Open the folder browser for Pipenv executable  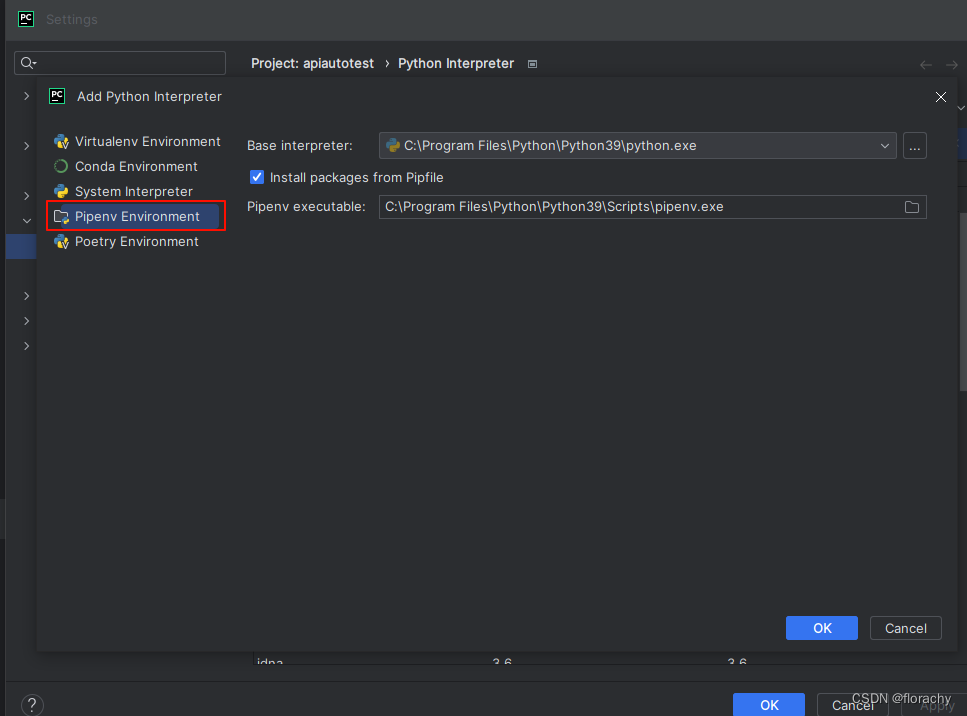[911, 207]
